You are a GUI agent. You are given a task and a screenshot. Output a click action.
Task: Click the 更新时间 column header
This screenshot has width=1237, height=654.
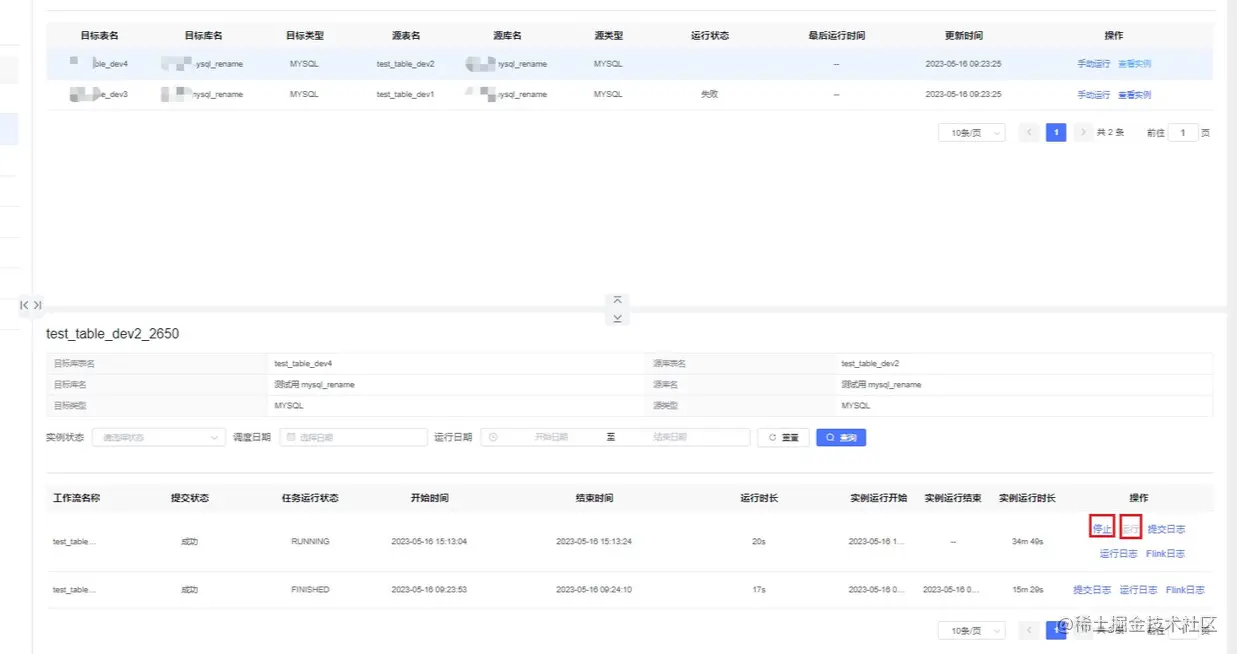963,35
